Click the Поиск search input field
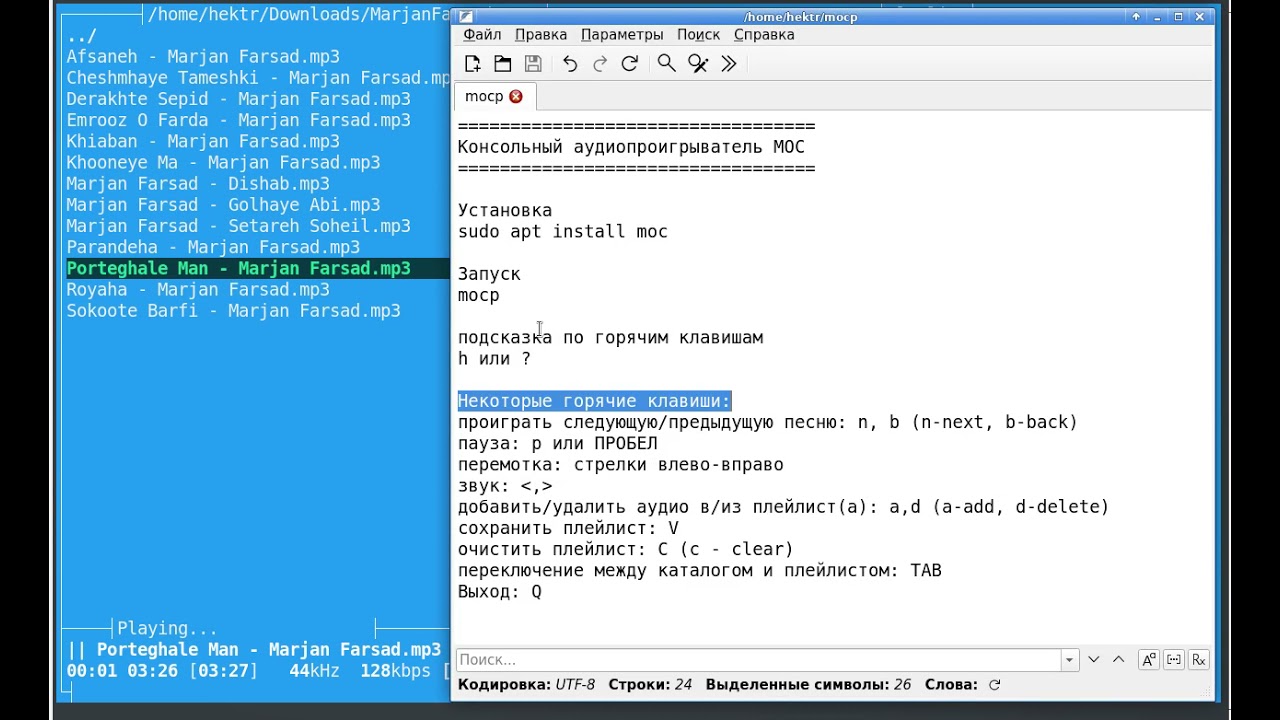The width and height of the screenshot is (1280, 720). [x=758, y=660]
